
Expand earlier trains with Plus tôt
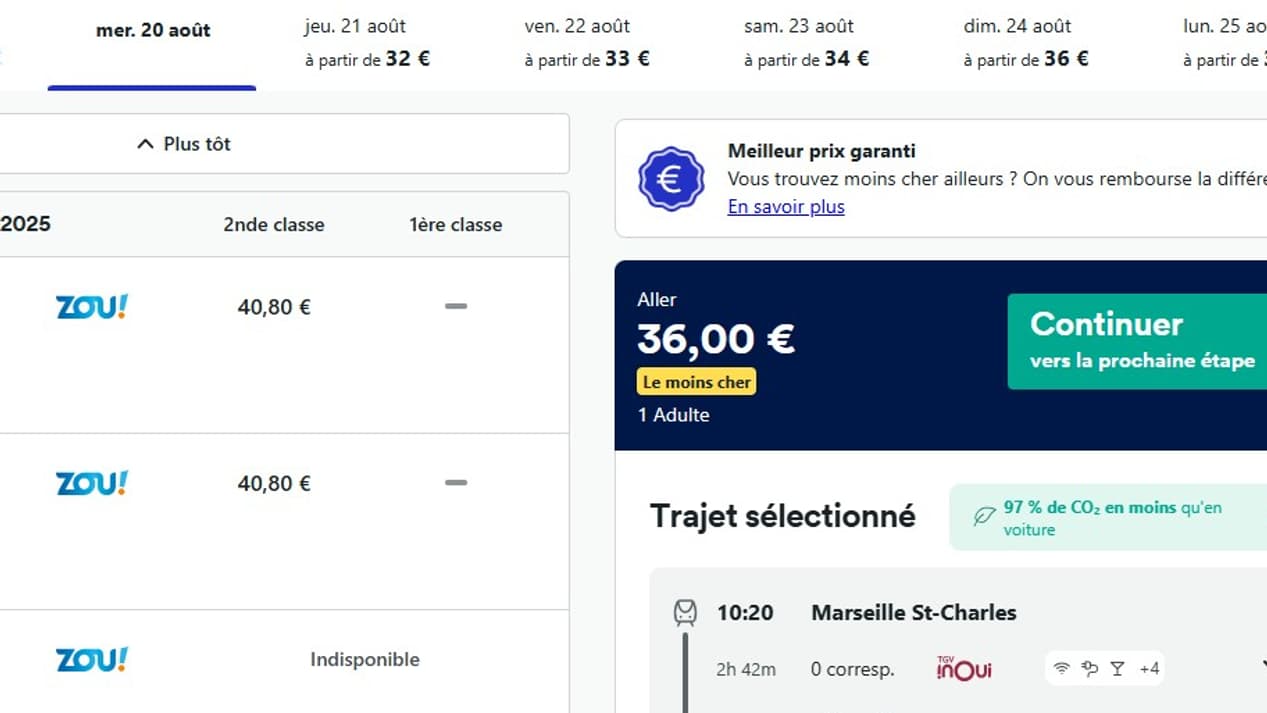pos(183,144)
